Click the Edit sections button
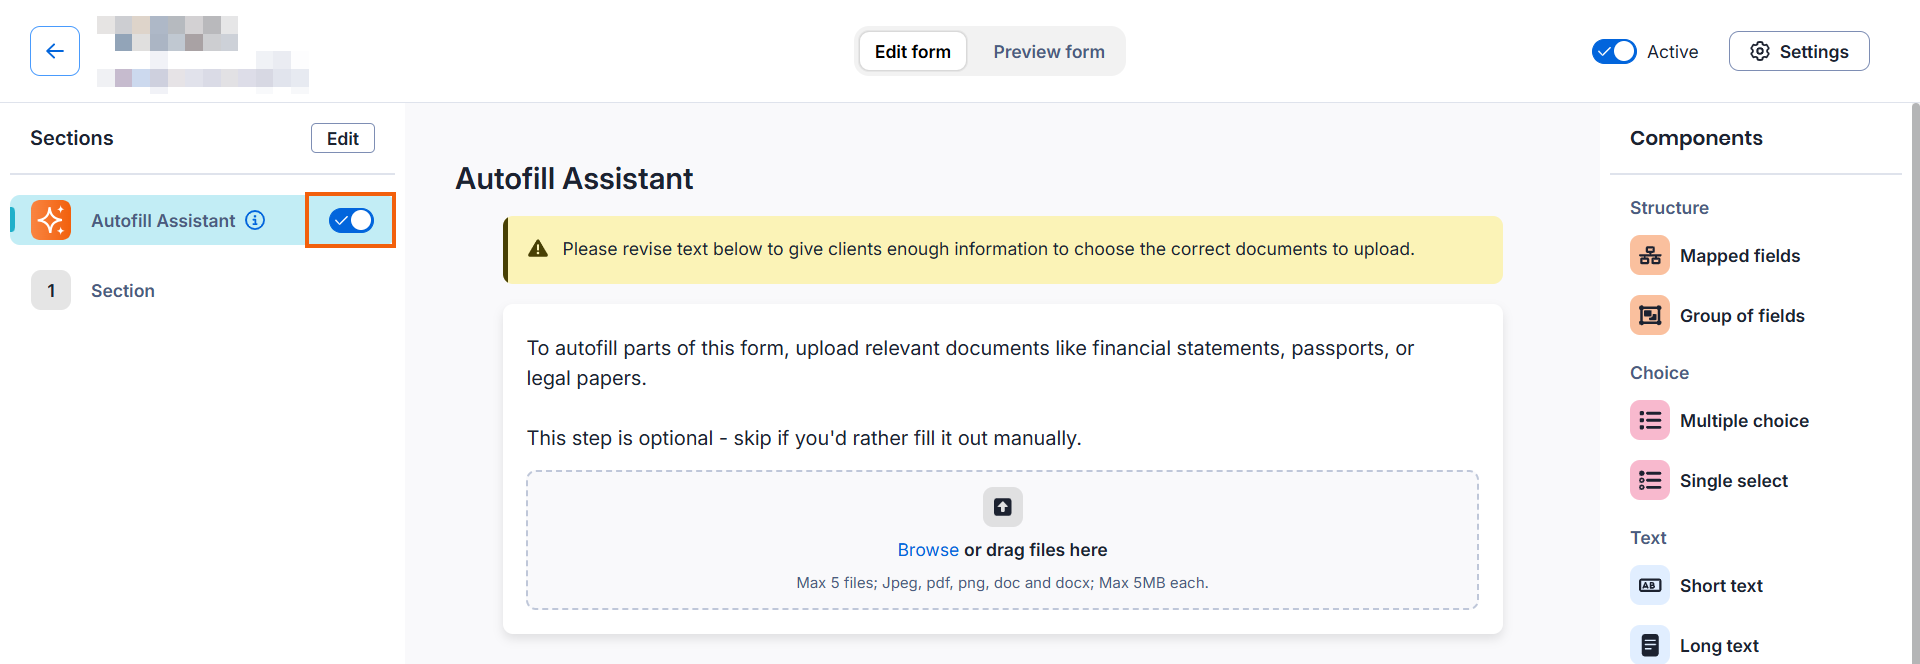This screenshot has height=664, width=1920. pyautogui.click(x=342, y=138)
